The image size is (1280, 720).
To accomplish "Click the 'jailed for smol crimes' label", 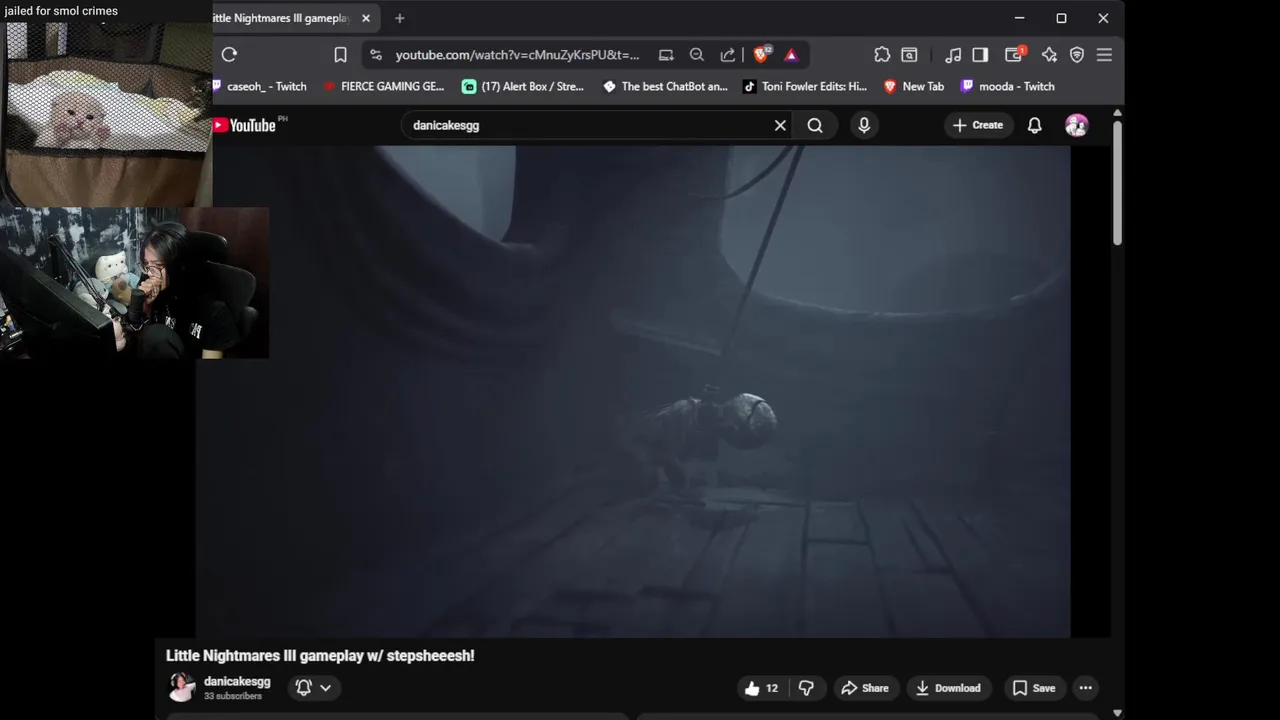I will tap(61, 10).
